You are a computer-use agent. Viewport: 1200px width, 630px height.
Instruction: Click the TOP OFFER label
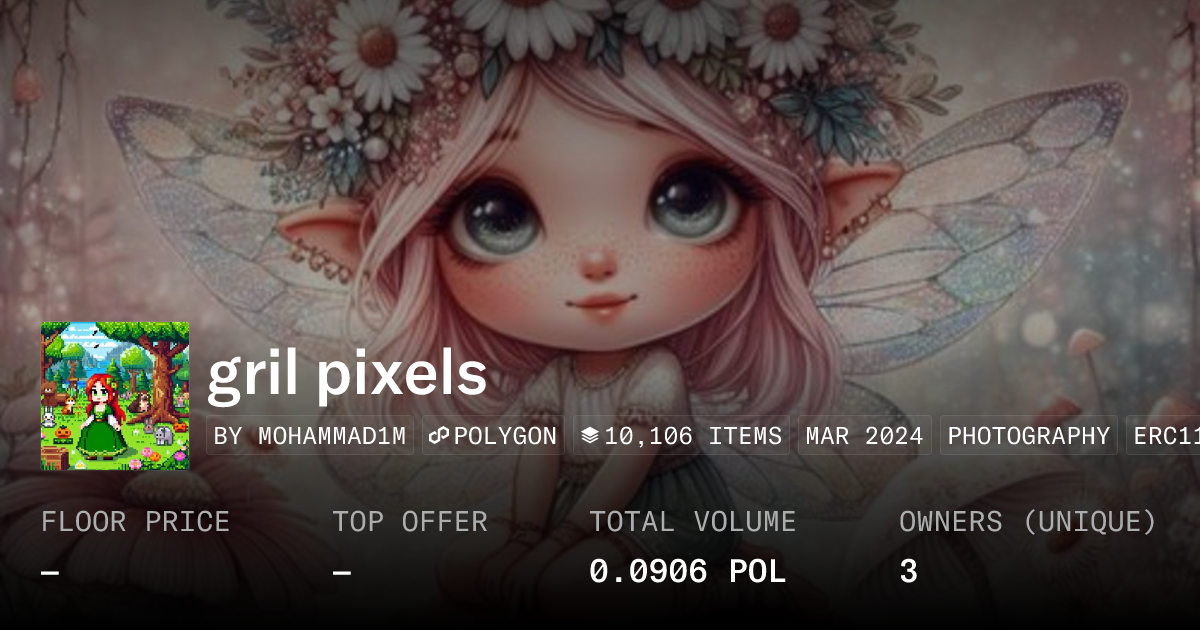[410, 522]
